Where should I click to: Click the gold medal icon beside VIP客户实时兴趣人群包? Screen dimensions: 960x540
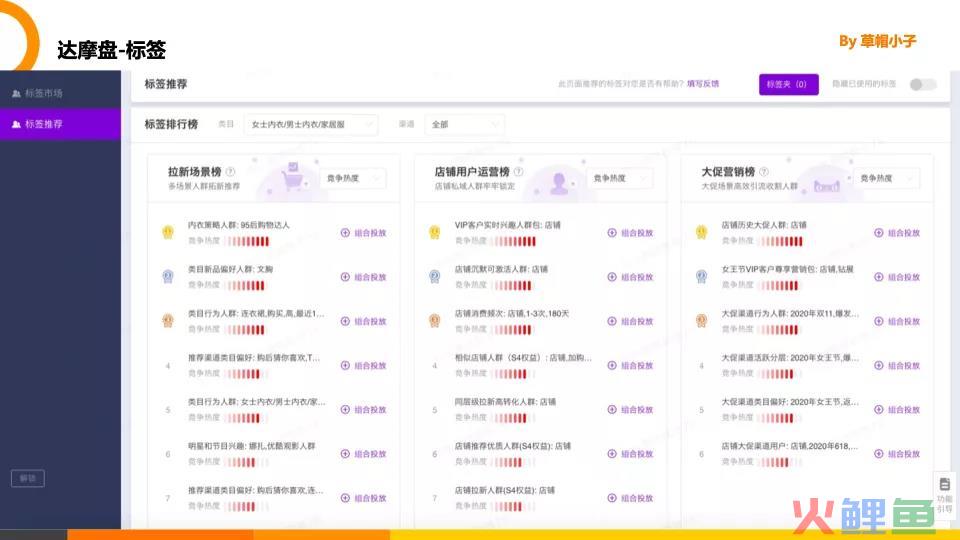point(435,233)
